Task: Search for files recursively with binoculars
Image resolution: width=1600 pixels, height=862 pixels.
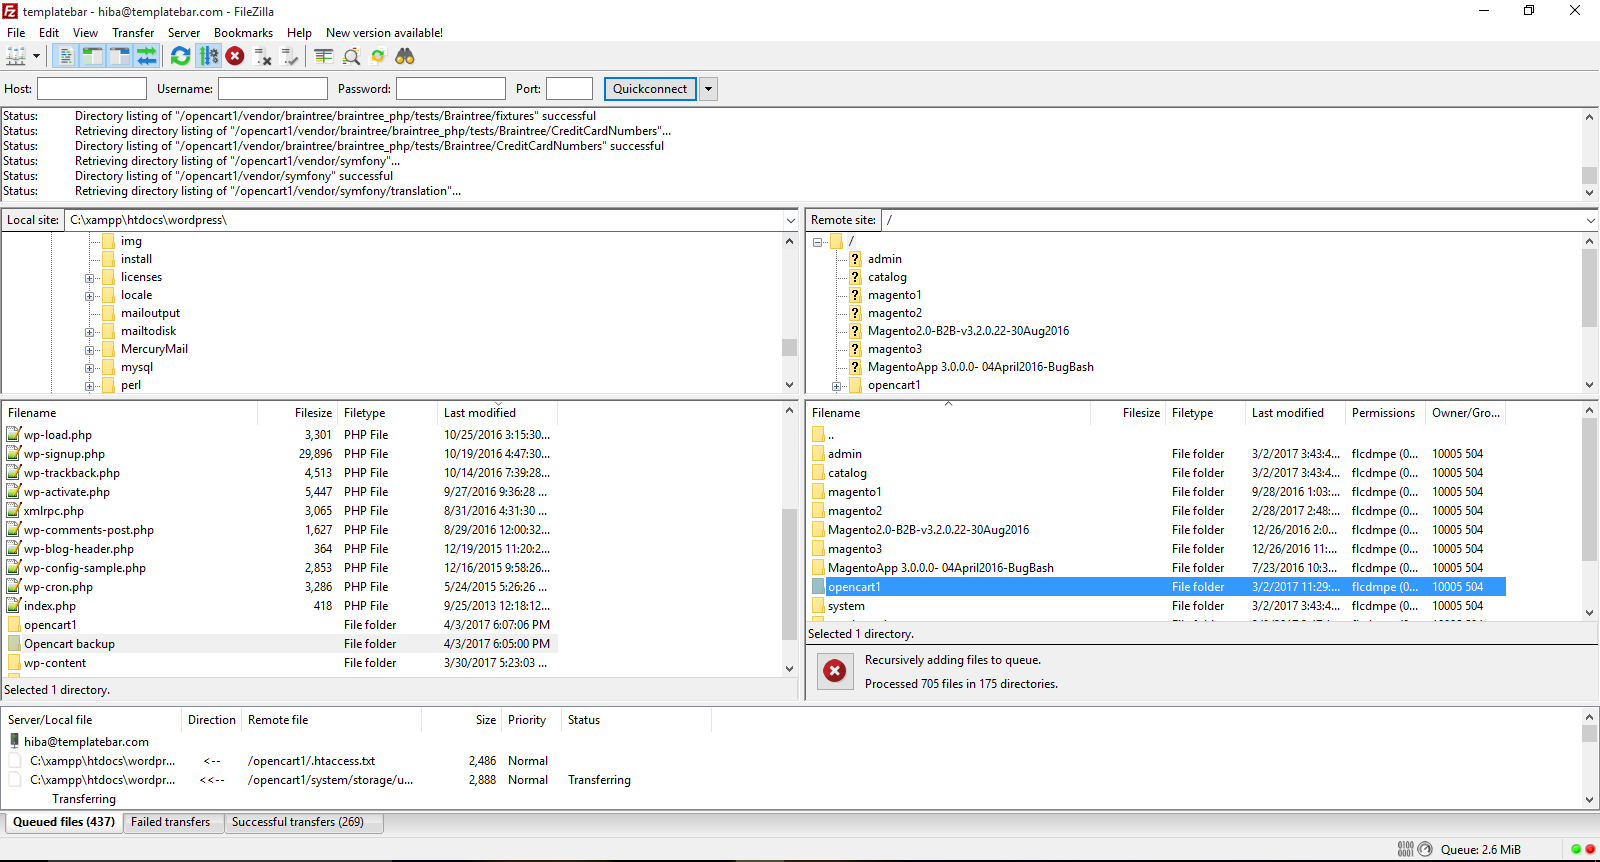Action: tap(405, 57)
